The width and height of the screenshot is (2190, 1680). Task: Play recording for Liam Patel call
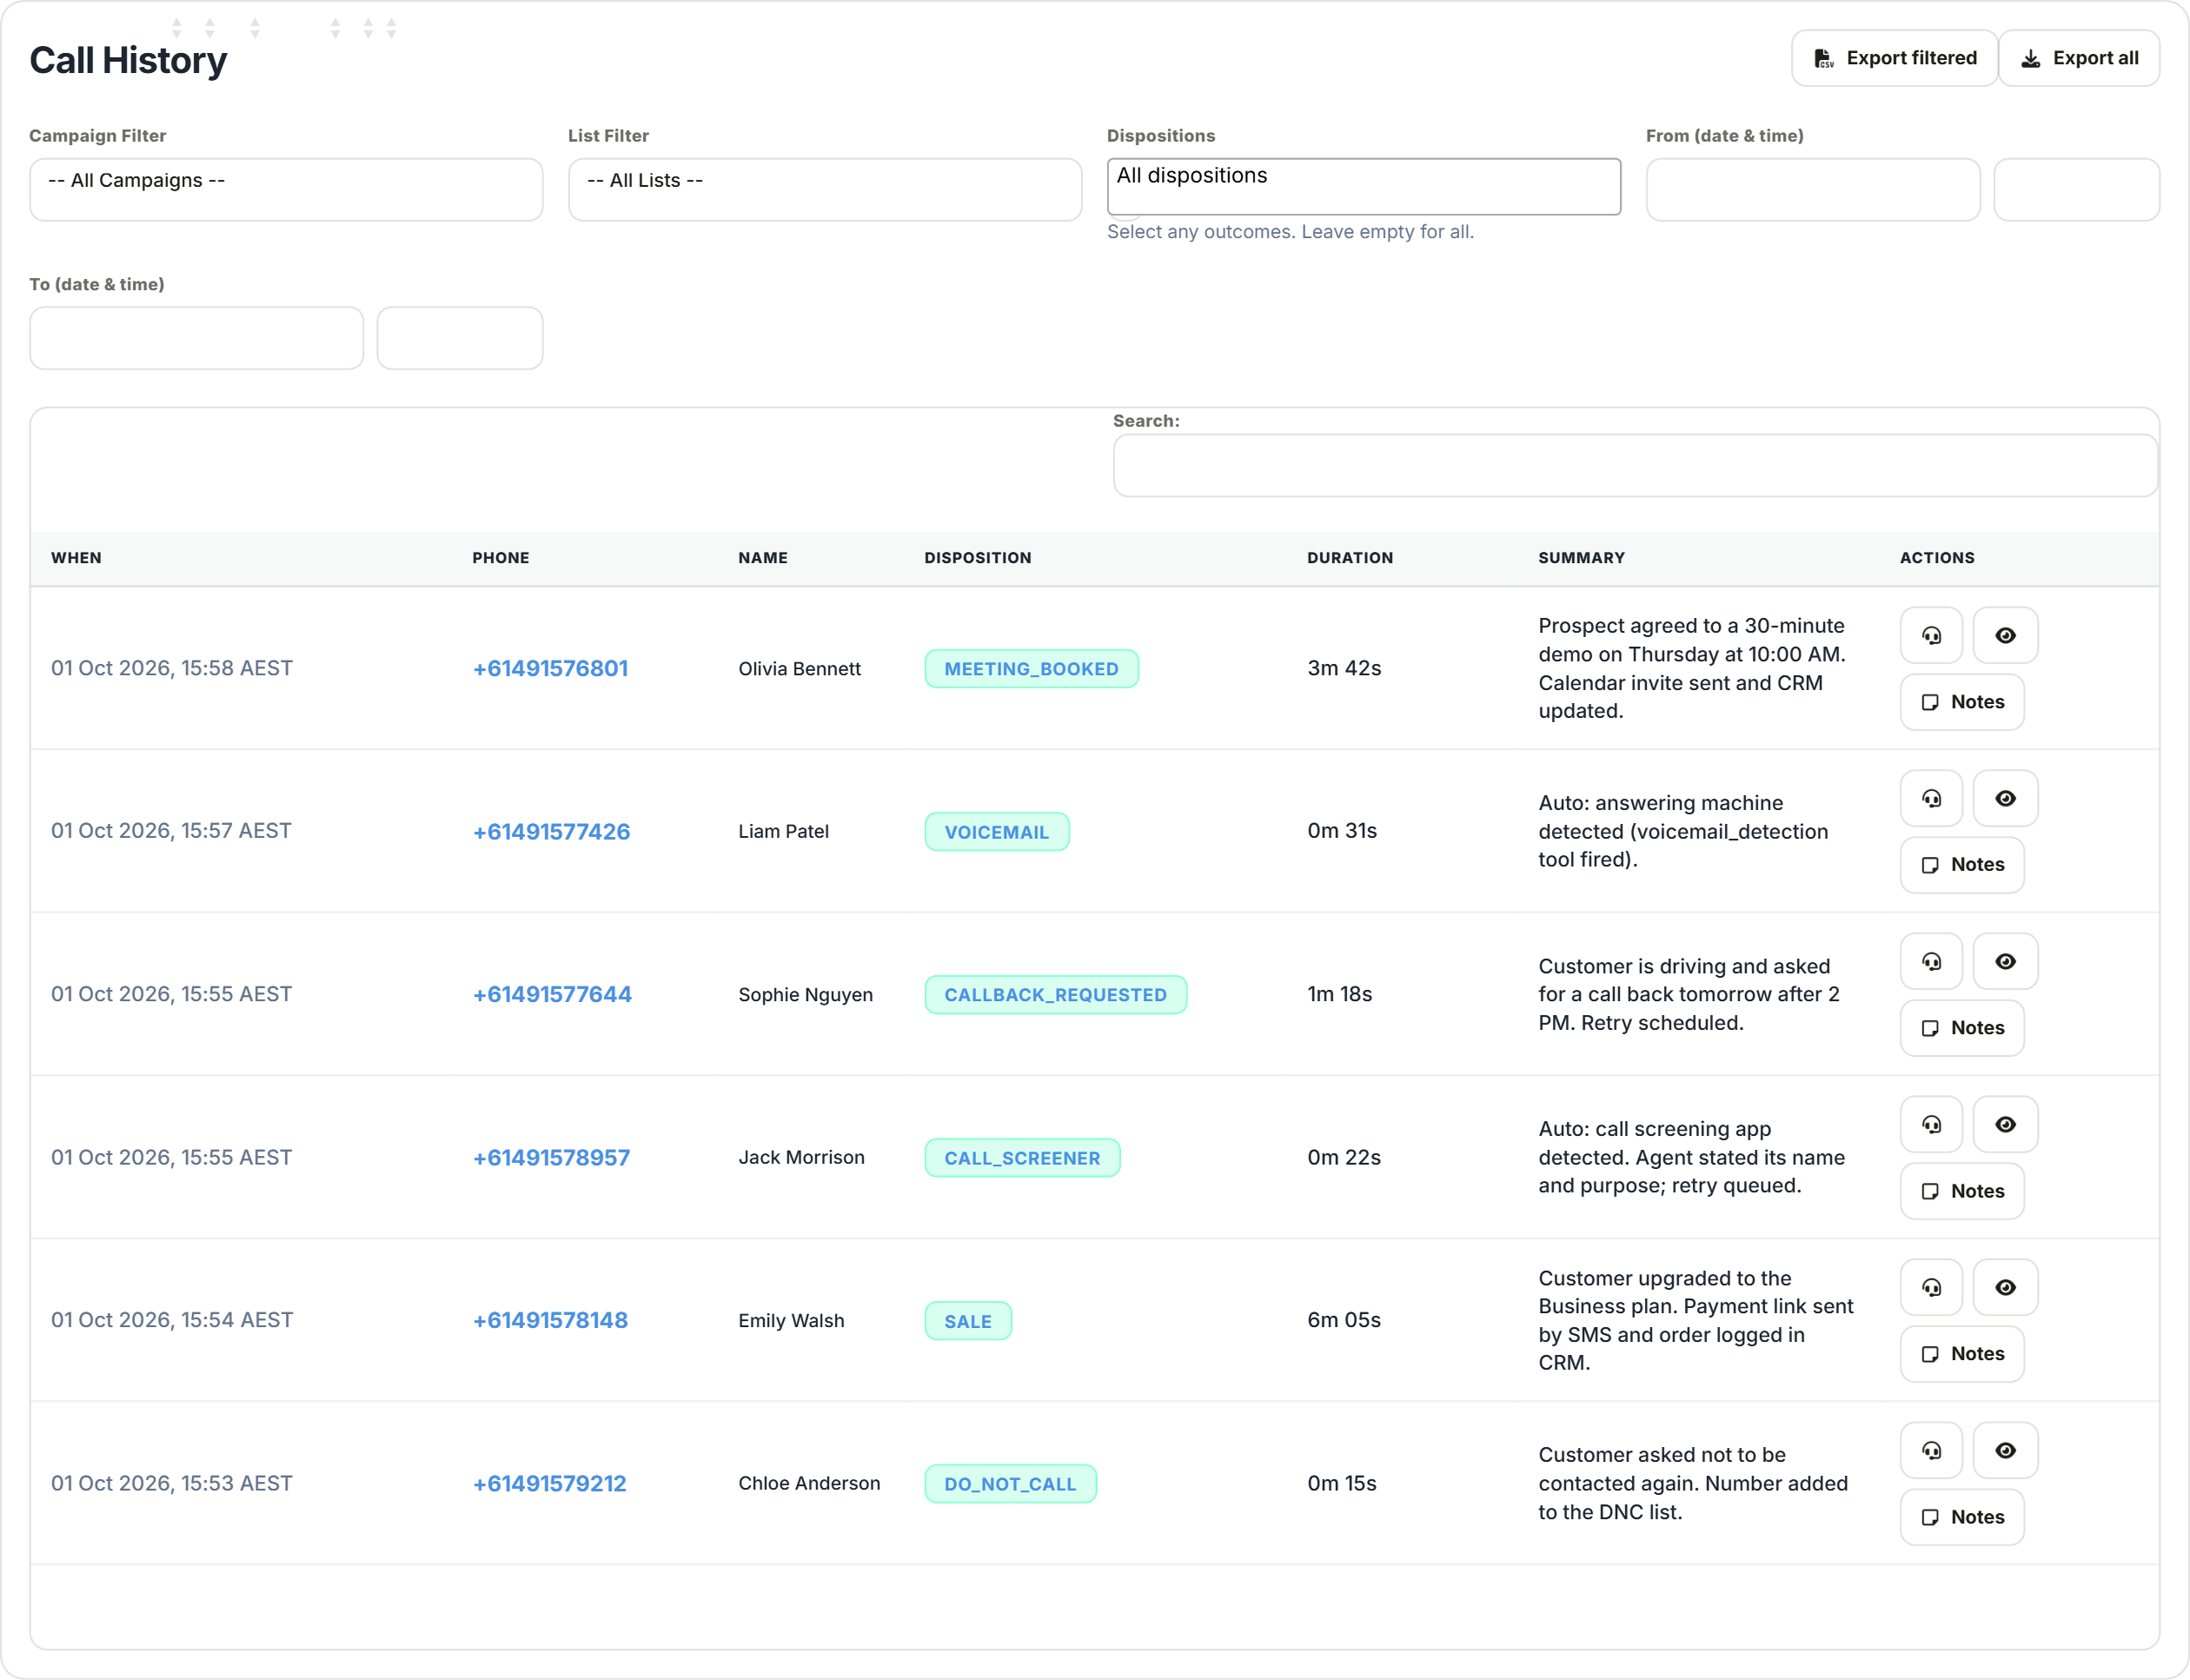1931,798
